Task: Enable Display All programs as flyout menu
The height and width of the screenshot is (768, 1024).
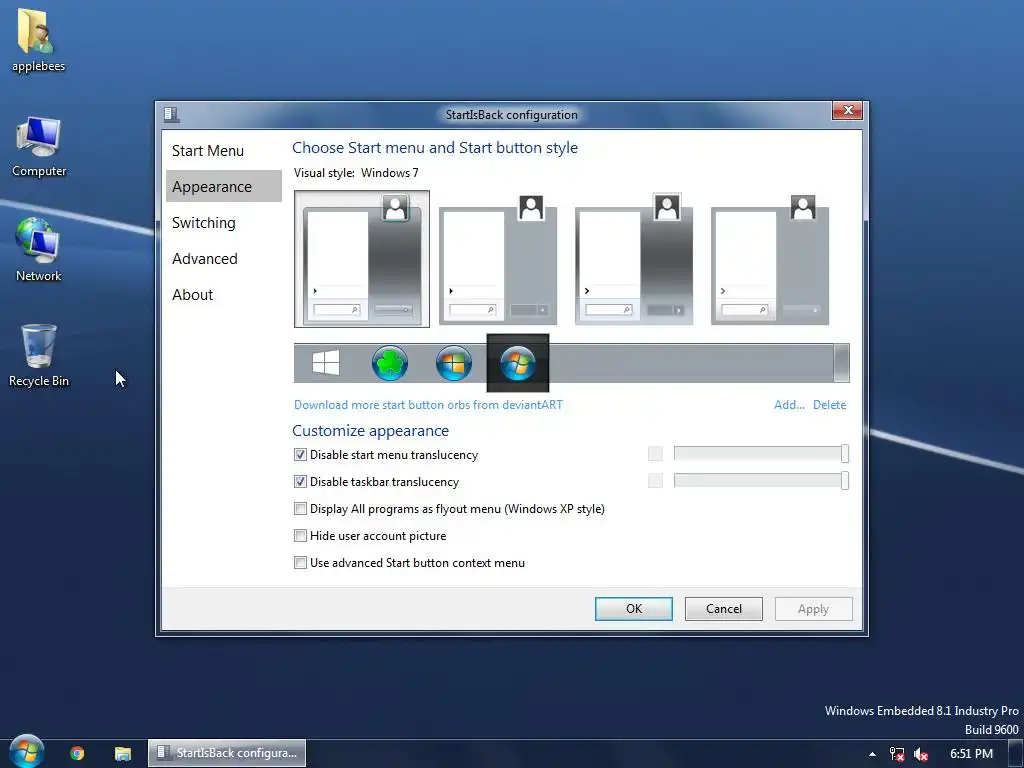Action: [x=300, y=508]
